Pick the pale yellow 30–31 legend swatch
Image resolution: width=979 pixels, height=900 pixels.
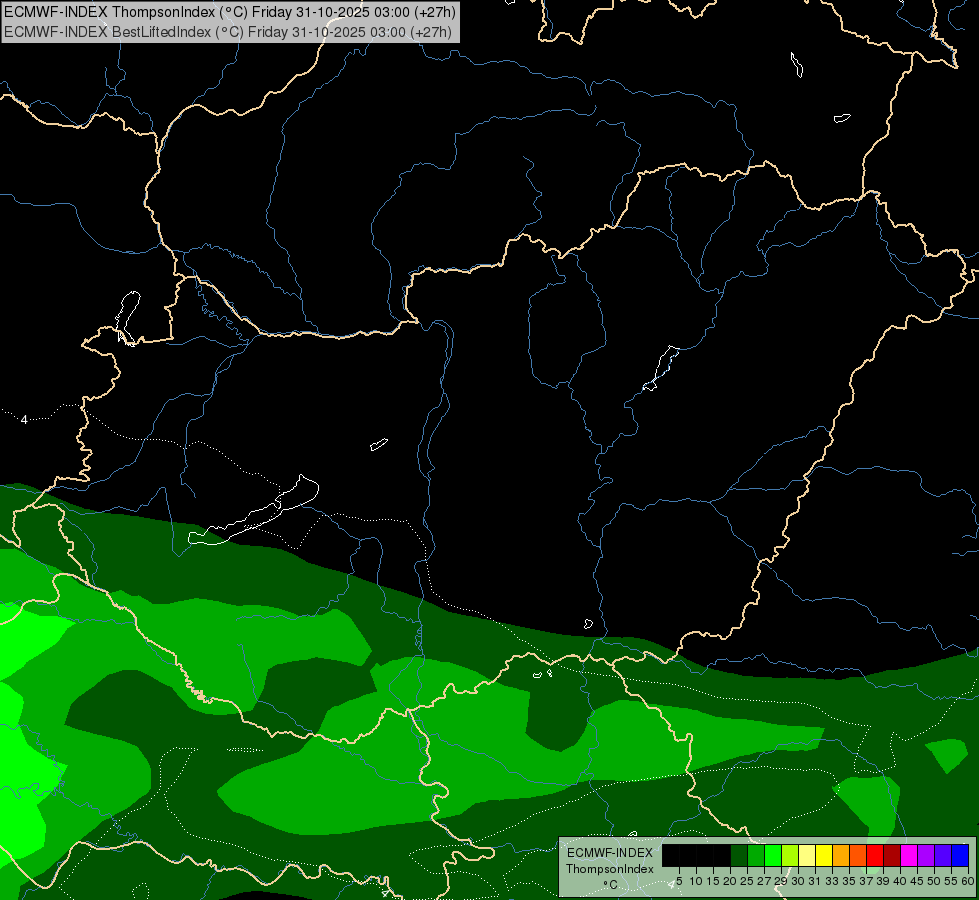tap(807, 855)
